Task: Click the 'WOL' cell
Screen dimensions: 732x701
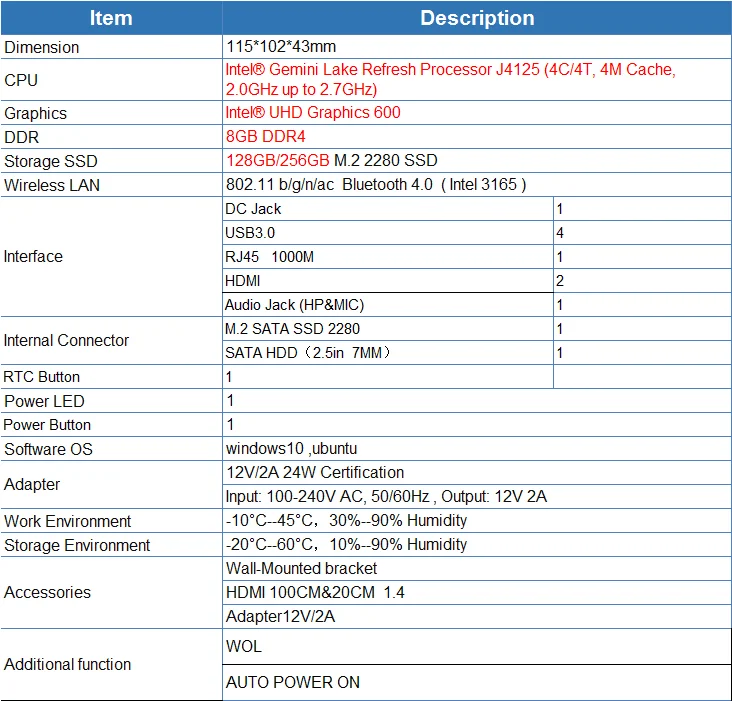Action: coord(477,646)
